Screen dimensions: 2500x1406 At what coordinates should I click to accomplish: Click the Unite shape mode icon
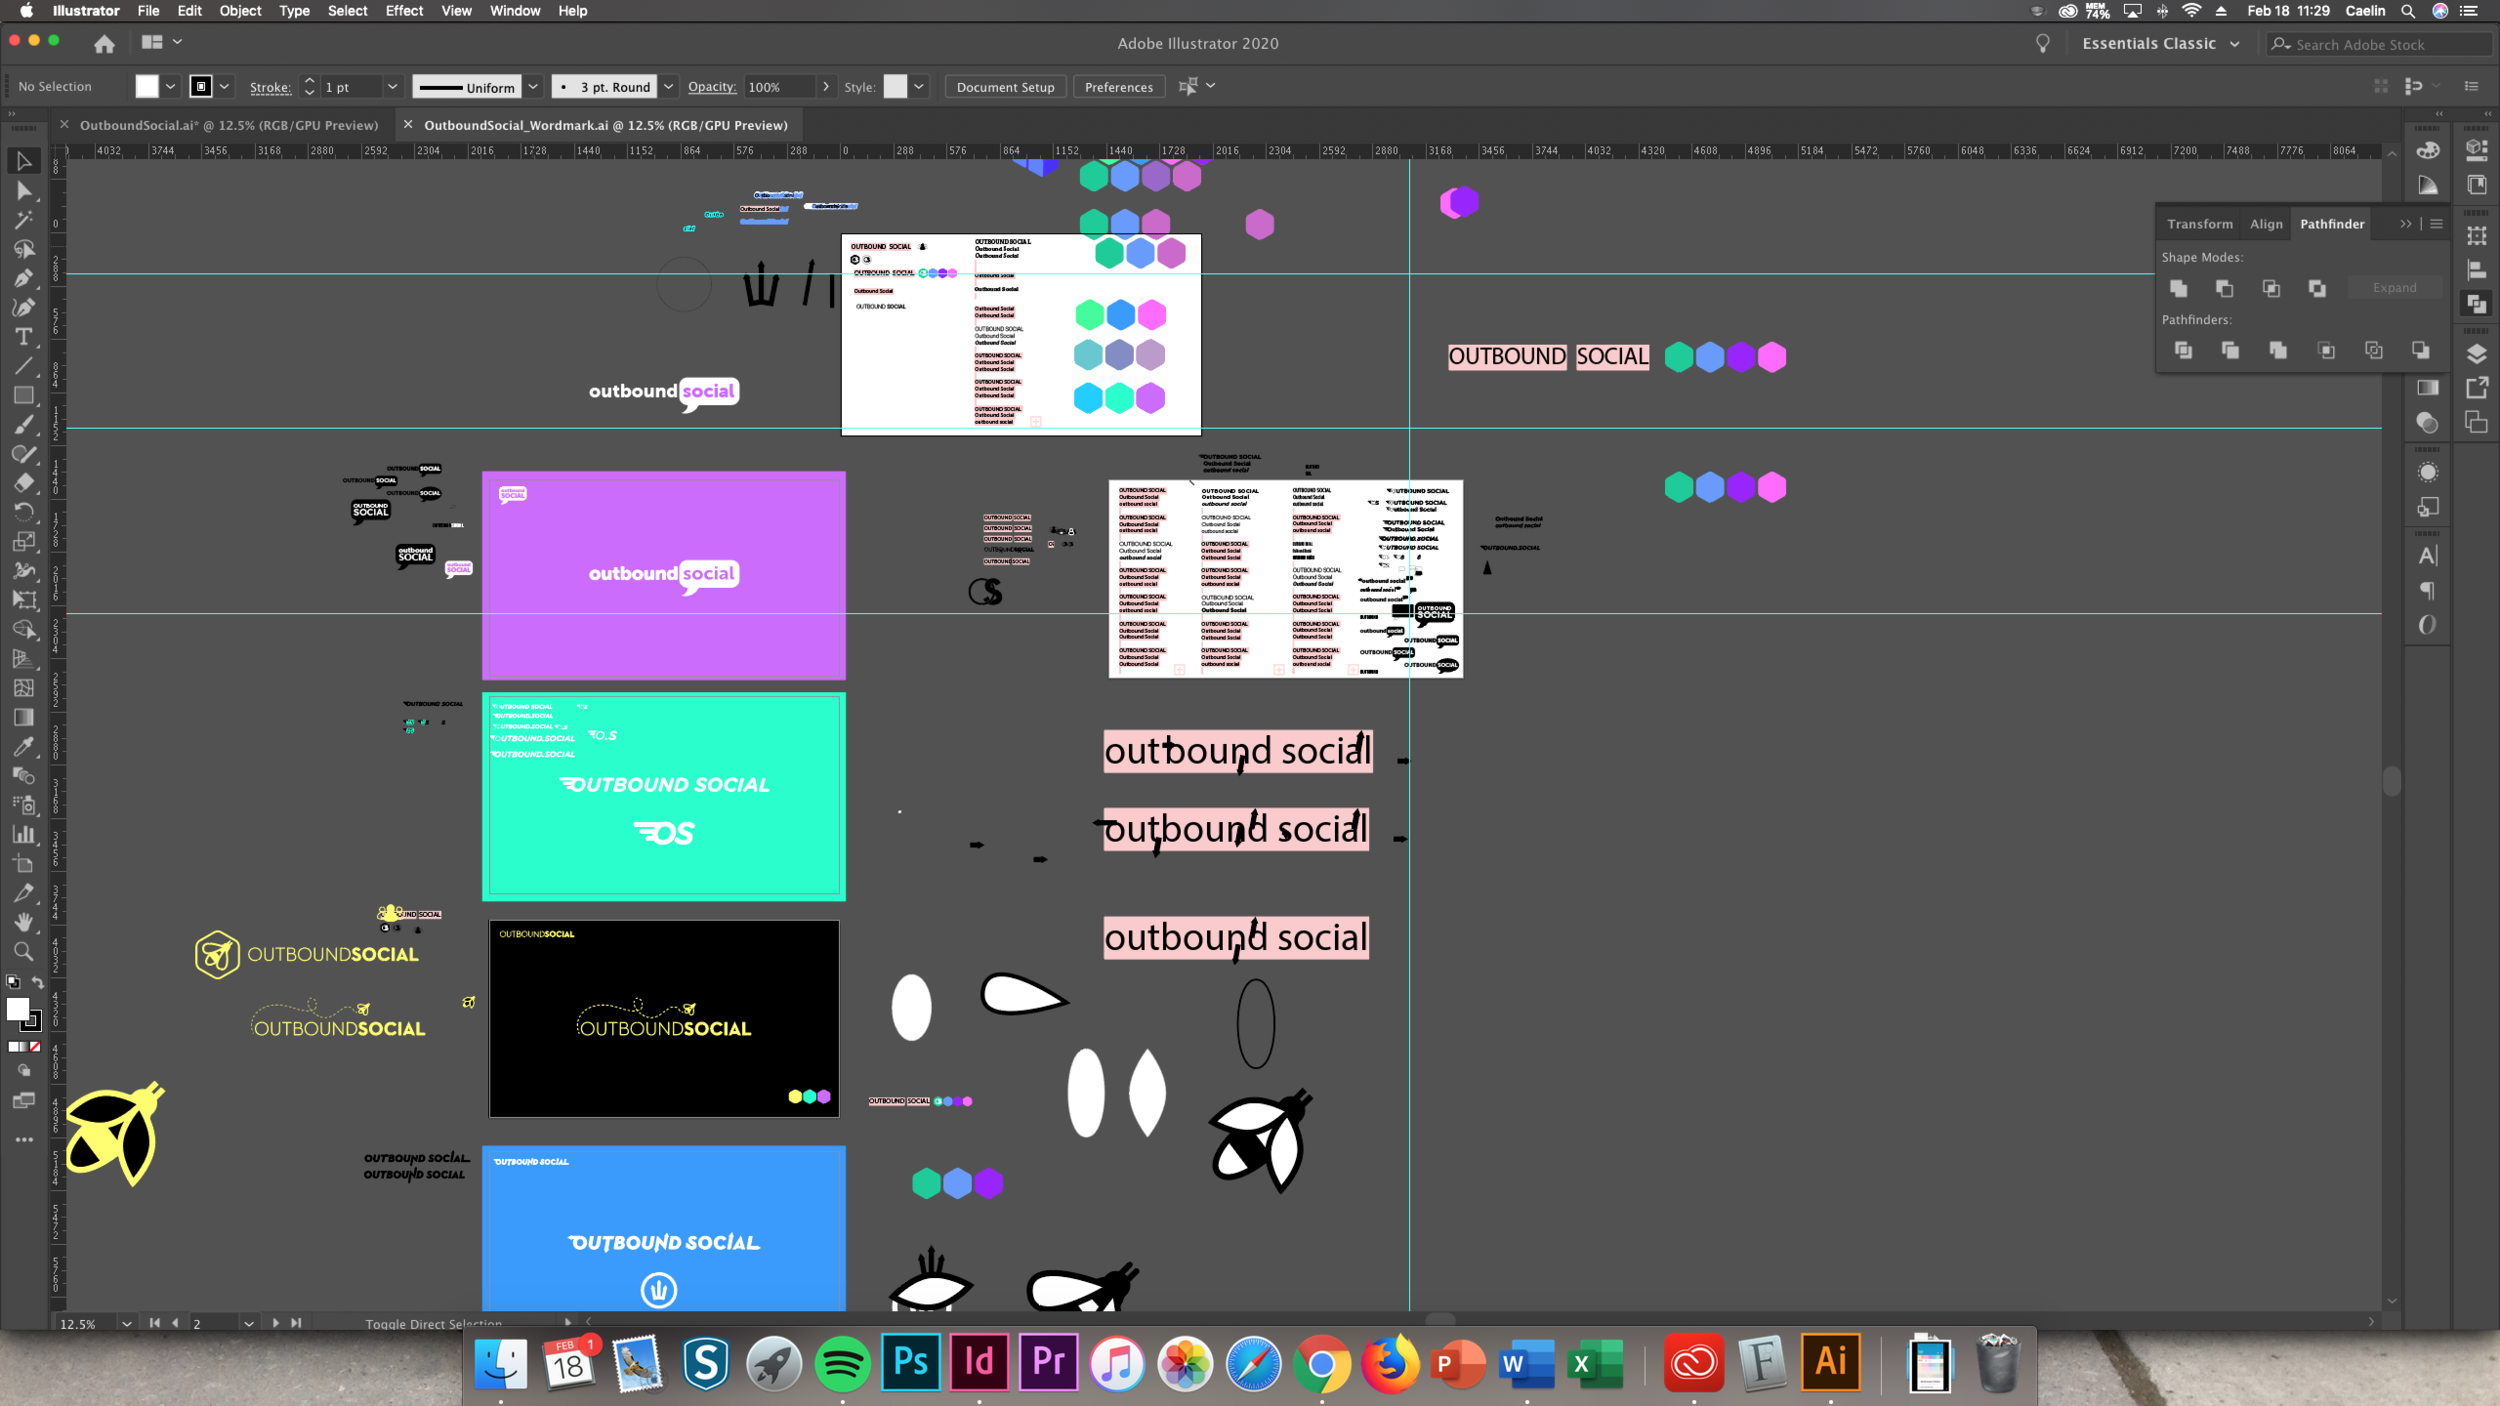(x=2178, y=288)
